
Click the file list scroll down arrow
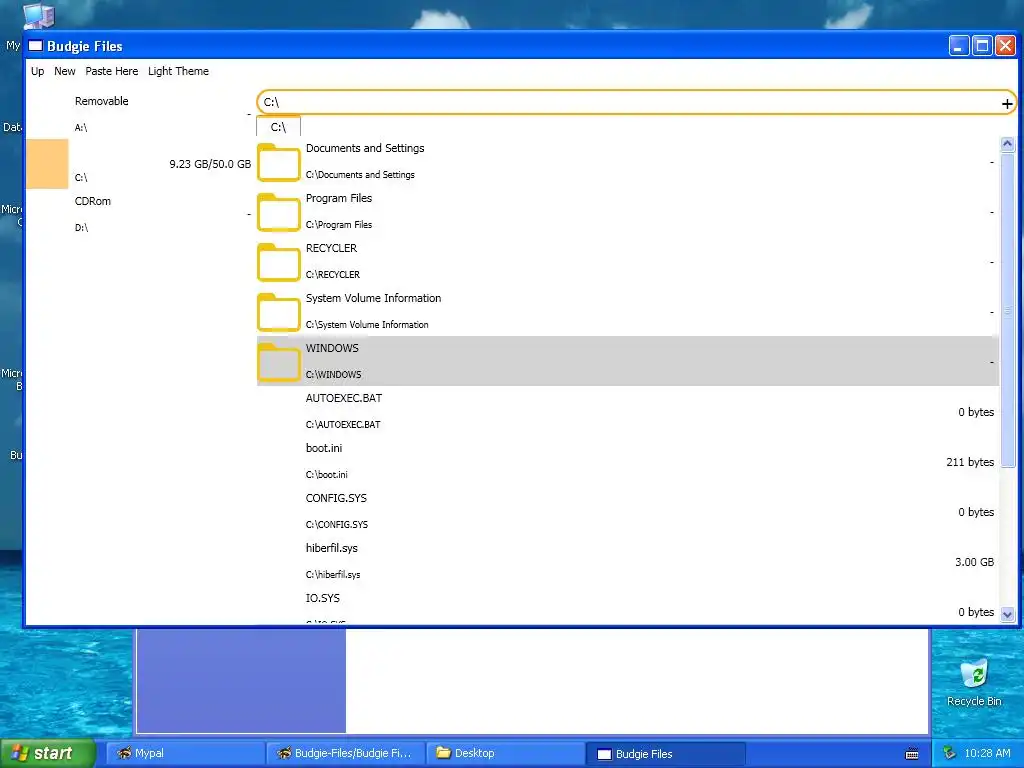[x=1007, y=614]
